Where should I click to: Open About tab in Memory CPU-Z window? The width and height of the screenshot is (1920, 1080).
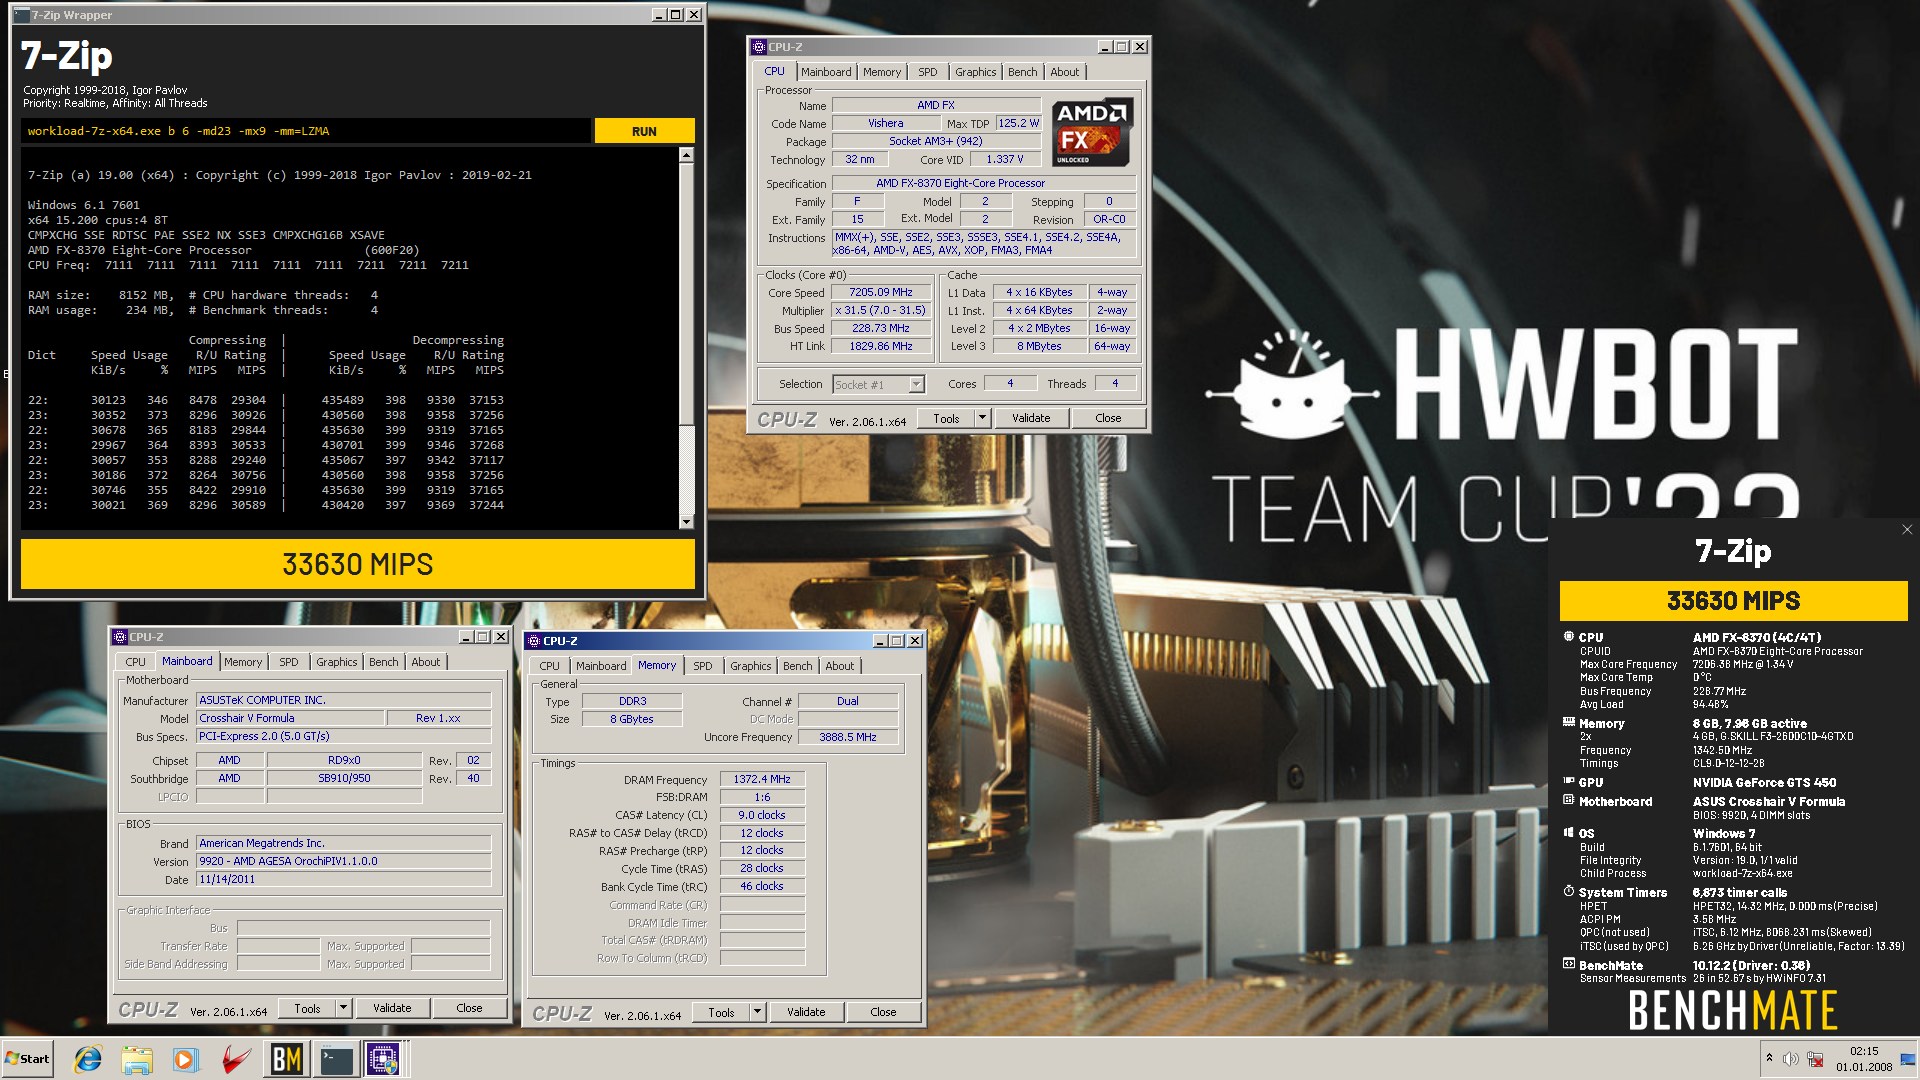tap(840, 666)
